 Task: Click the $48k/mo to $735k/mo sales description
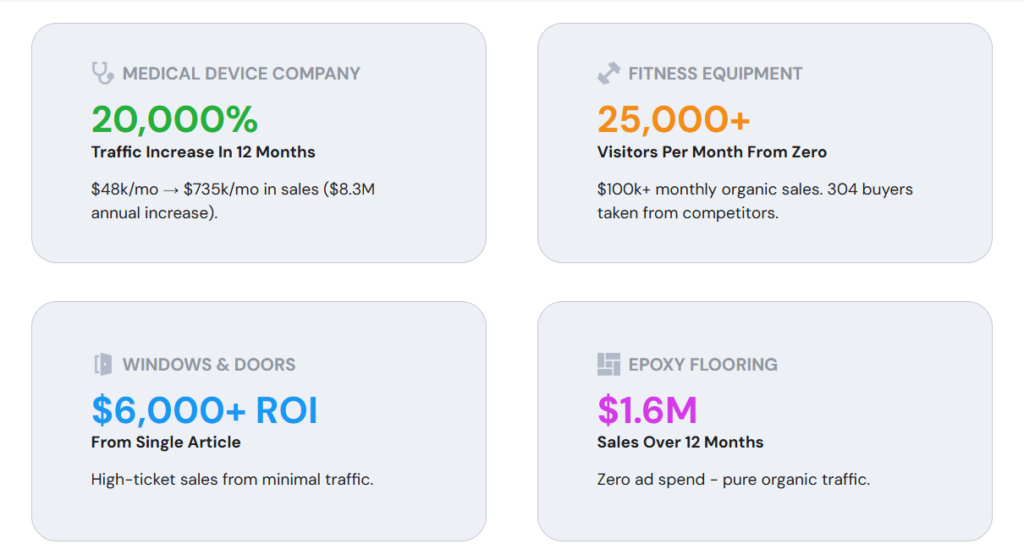coord(233,201)
